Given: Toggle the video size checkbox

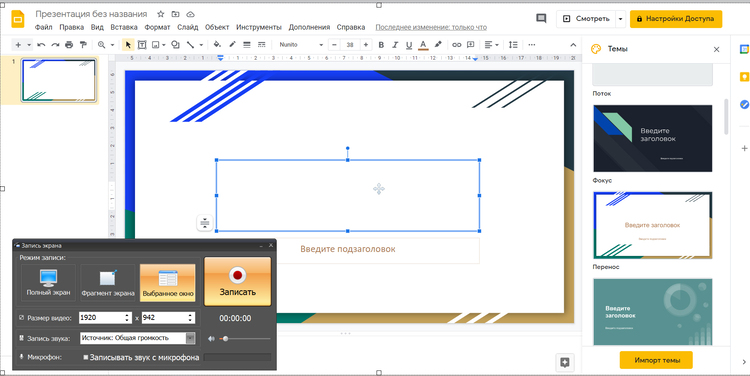Looking at the screenshot, I should [22, 318].
